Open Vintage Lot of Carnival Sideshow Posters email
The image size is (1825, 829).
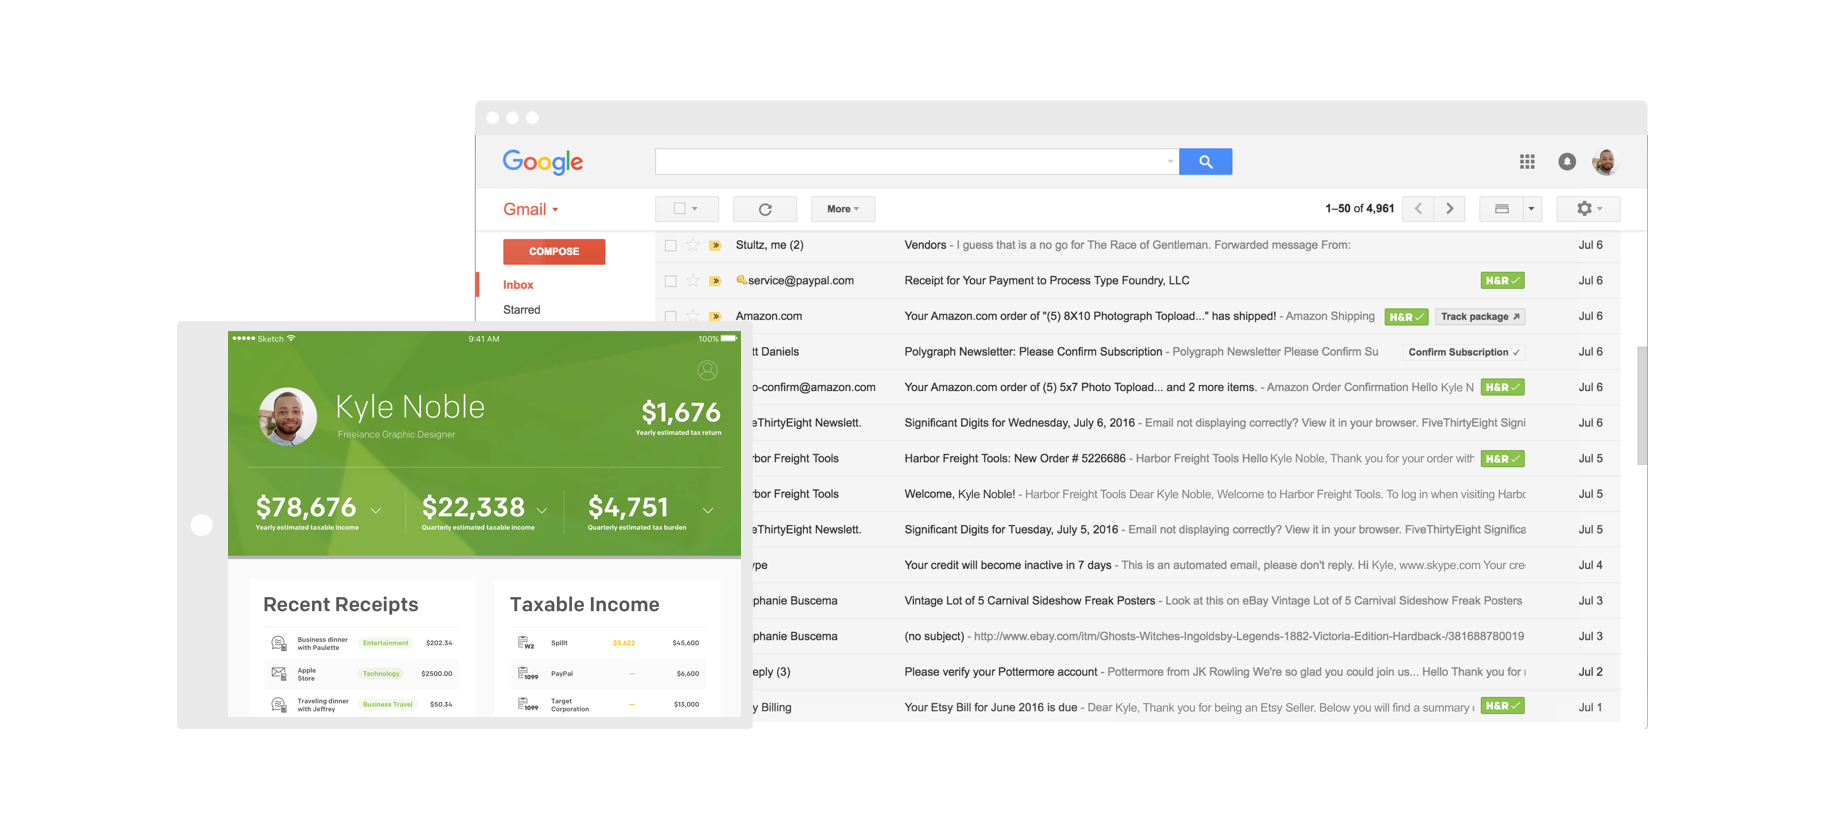tap(1187, 601)
